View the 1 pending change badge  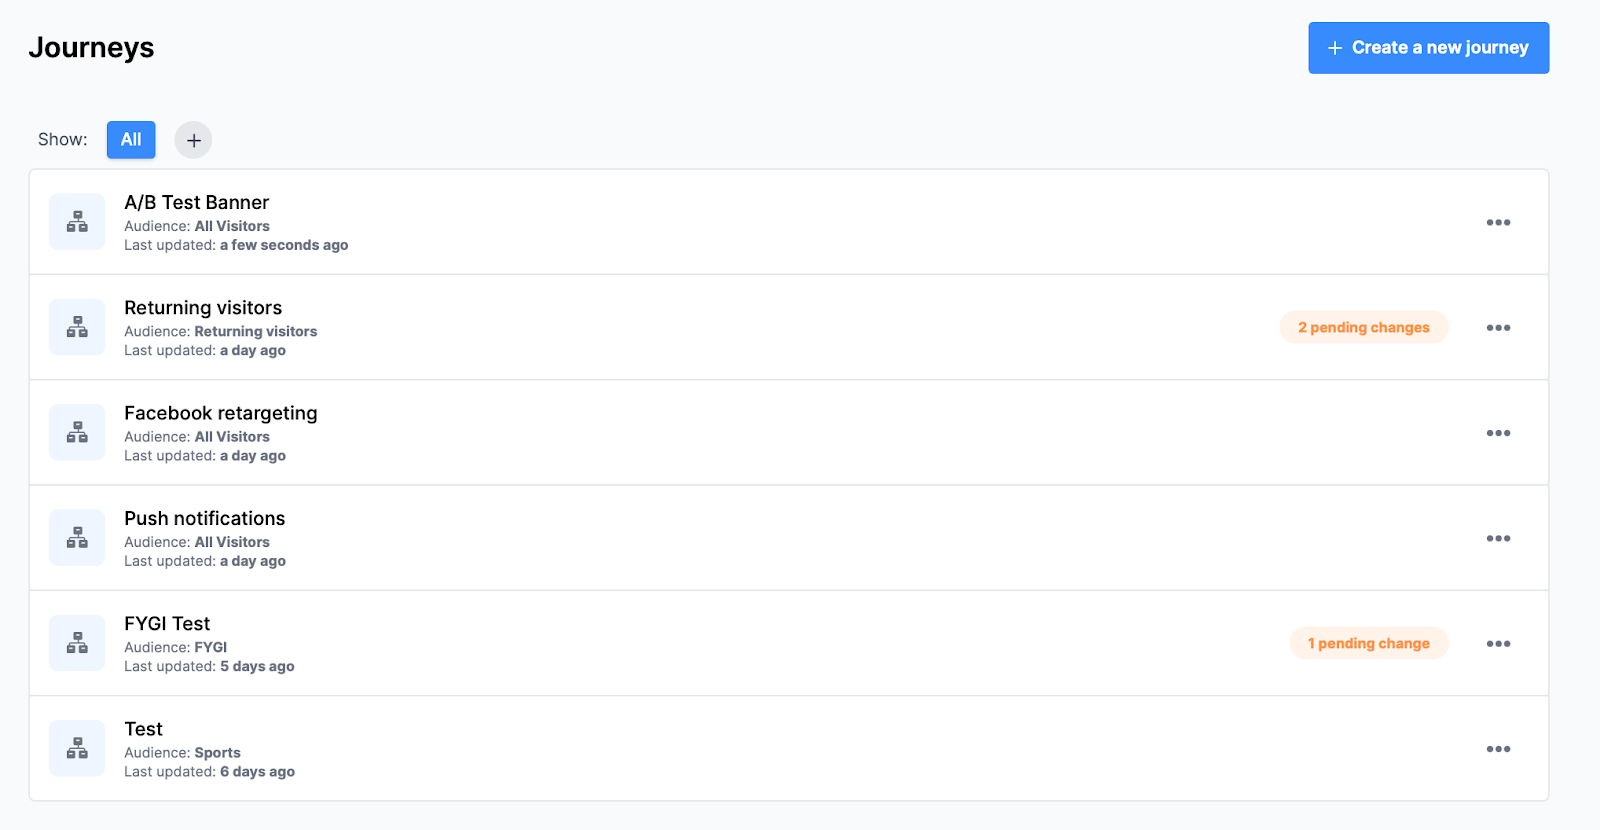[1369, 643]
